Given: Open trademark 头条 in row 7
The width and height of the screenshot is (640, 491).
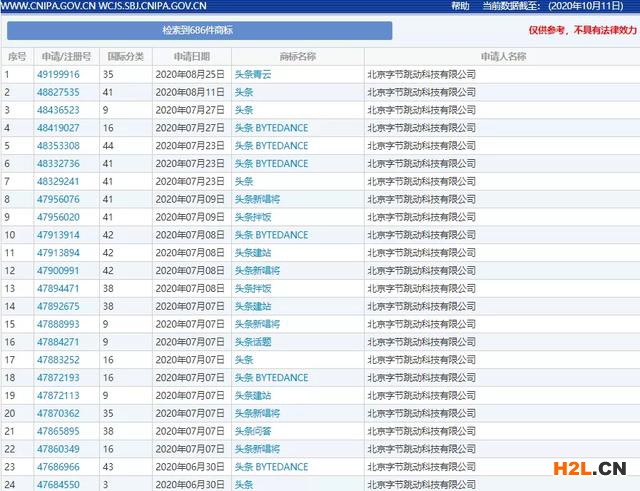Looking at the screenshot, I should coord(244,181).
